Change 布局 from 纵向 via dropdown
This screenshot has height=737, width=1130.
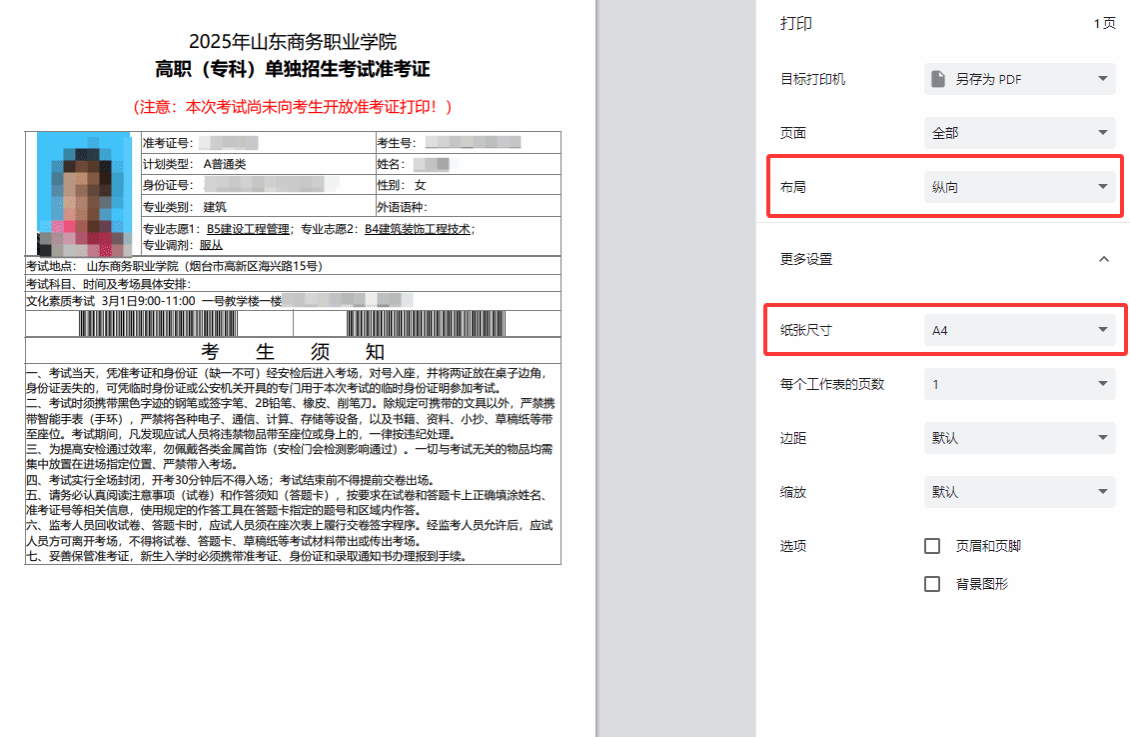[x=1019, y=187]
